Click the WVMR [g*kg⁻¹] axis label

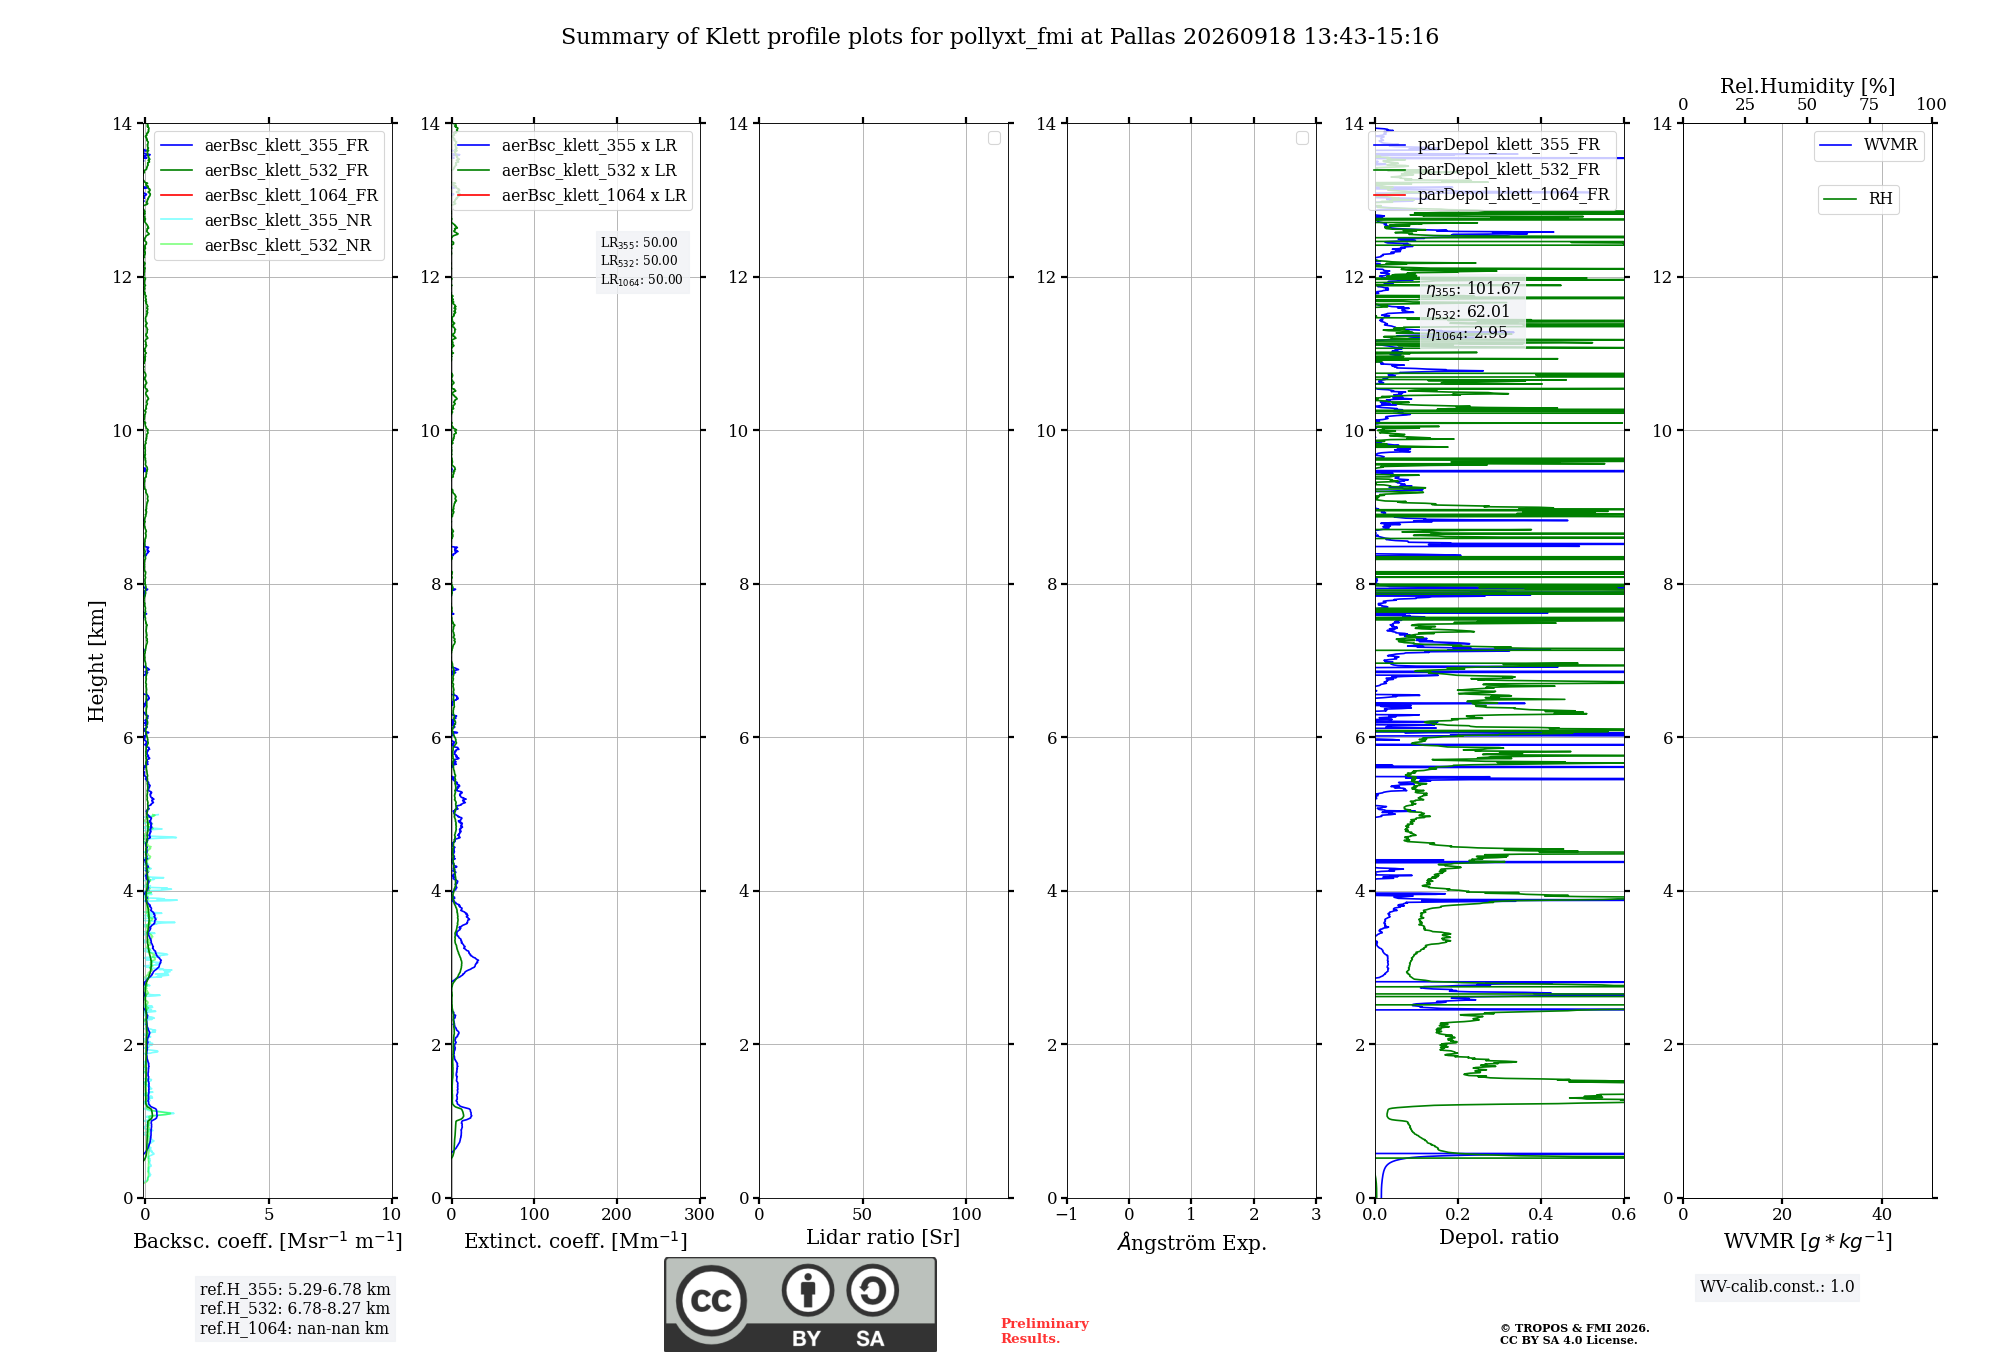click(x=1808, y=1241)
